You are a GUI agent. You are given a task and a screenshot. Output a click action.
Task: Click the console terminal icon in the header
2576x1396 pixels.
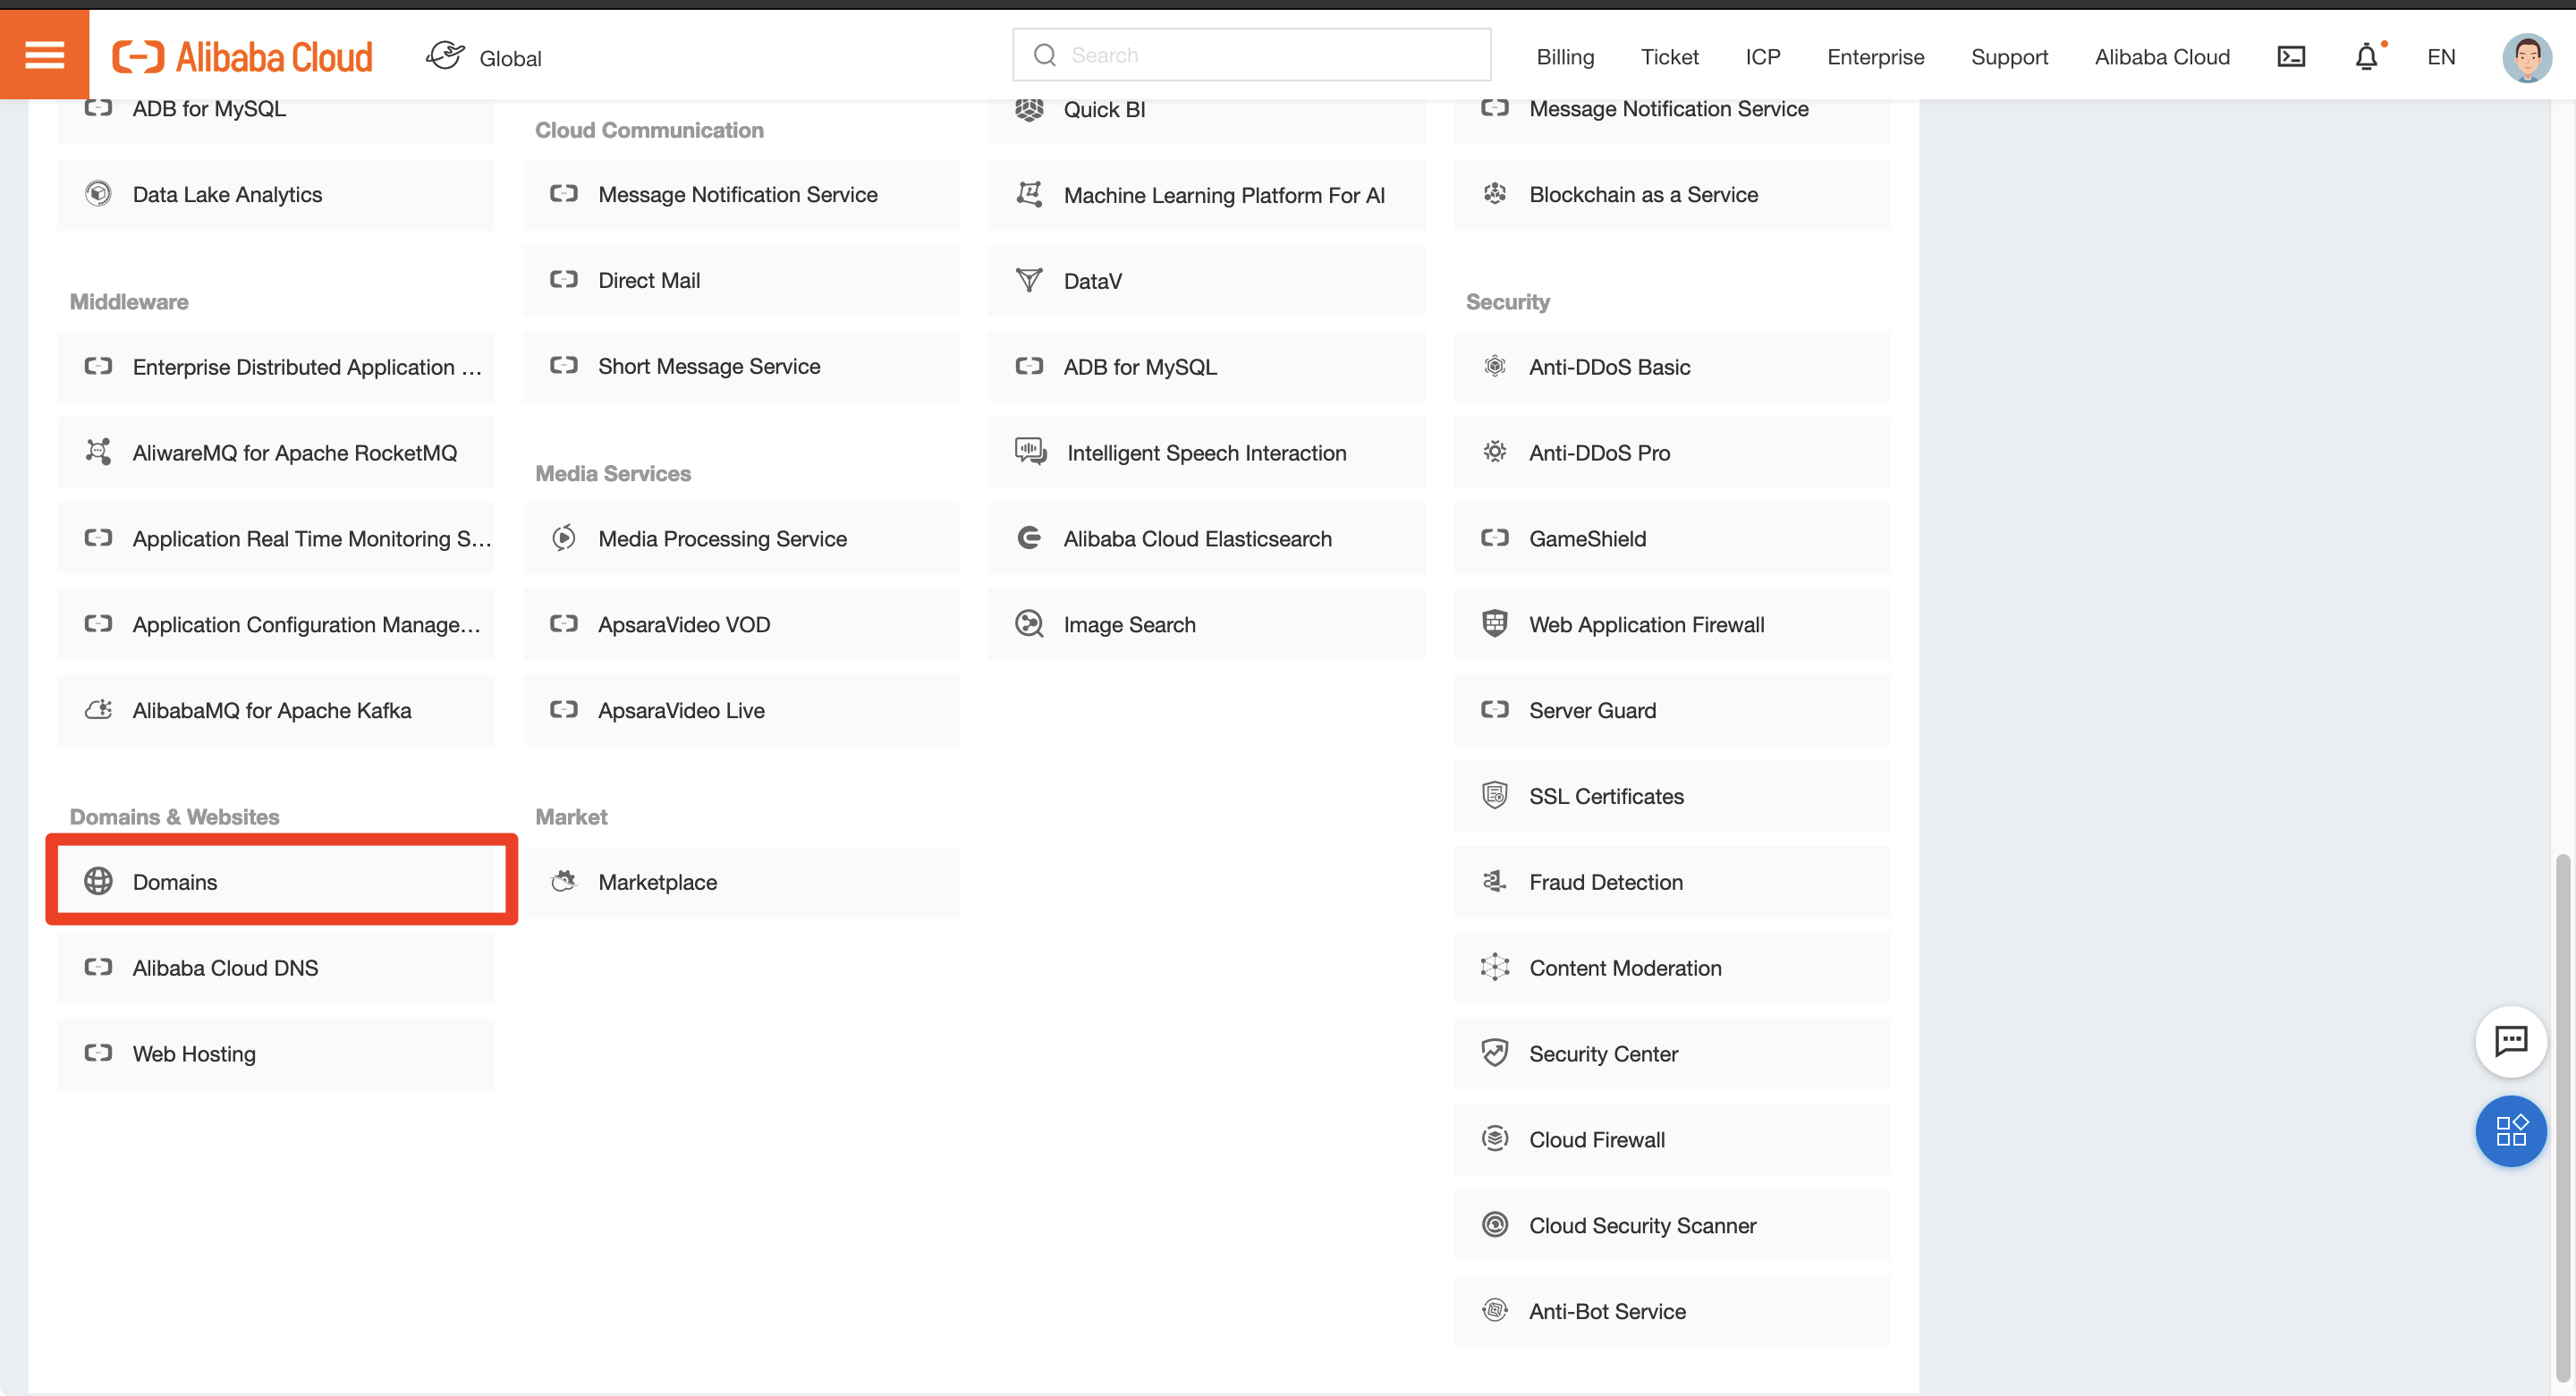tap(2291, 56)
